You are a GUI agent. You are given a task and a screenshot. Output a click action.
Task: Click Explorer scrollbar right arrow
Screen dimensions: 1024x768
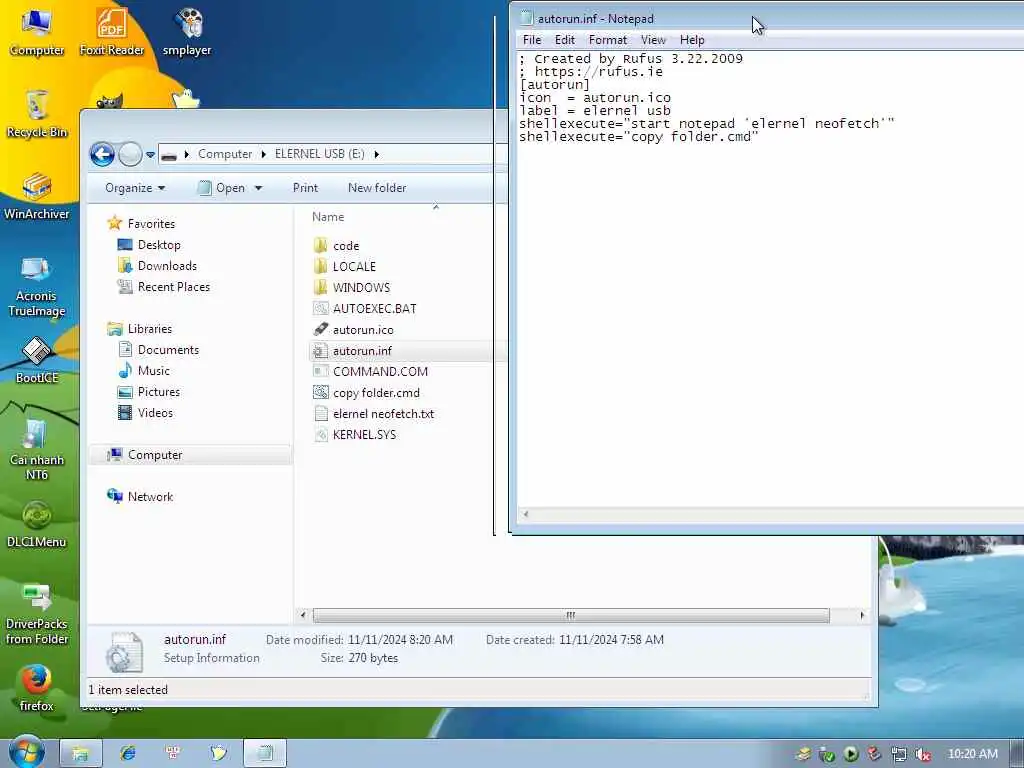click(x=862, y=615)
